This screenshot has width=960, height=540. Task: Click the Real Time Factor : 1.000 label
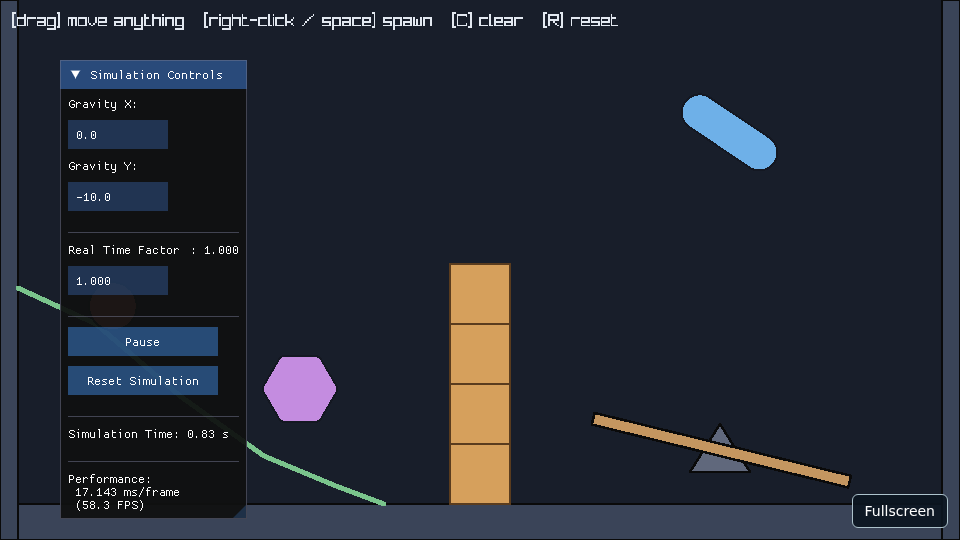(x=153, y=250)
